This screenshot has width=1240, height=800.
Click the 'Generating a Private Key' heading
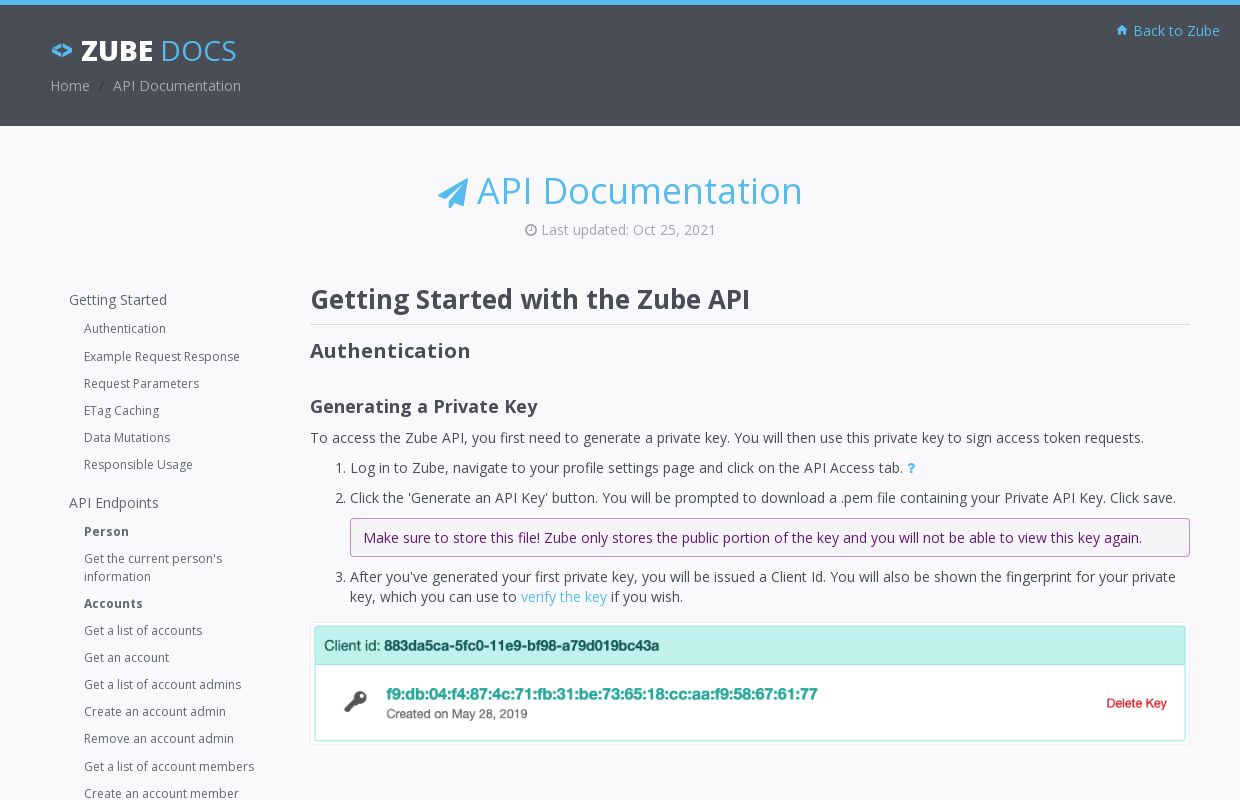(424, 406)
